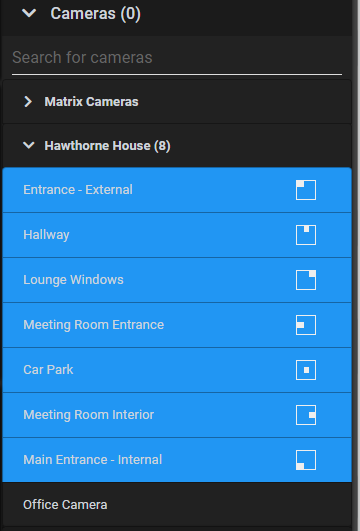
Task: Deselect the Hallway camera row
Action: coord(177,235)
